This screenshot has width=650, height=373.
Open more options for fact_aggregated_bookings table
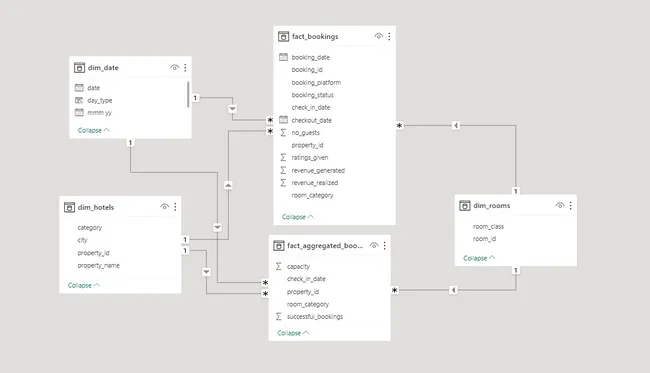(384, 246)
